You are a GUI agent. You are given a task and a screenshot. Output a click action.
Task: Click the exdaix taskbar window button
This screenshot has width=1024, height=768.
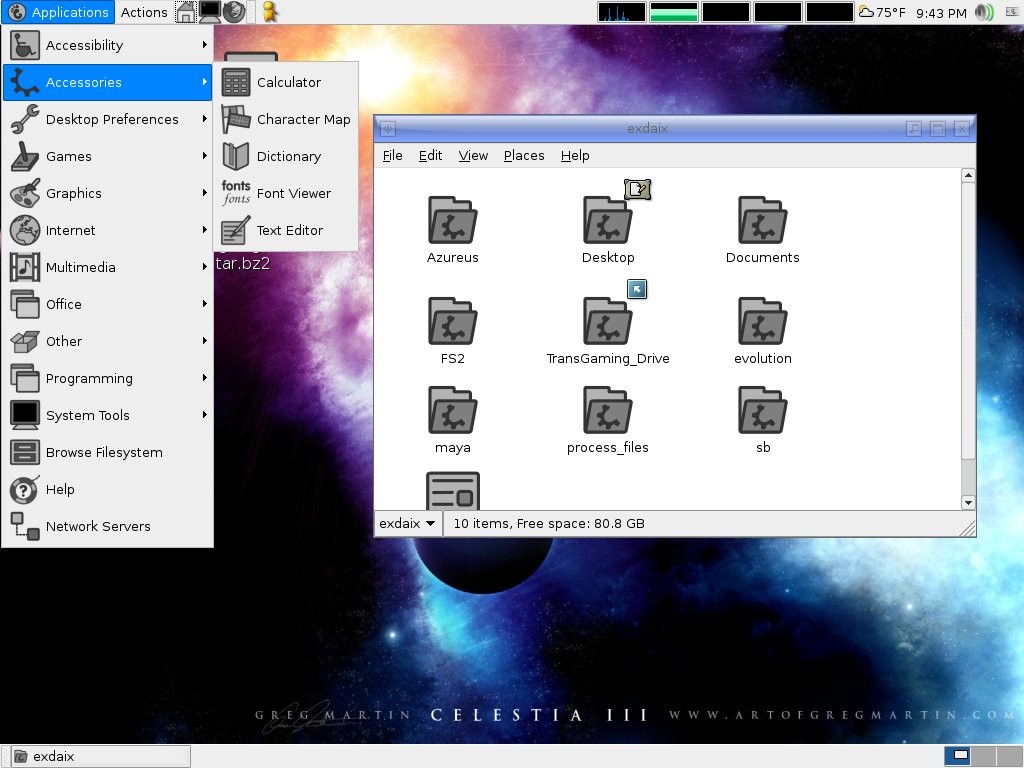tap(101, 756)
